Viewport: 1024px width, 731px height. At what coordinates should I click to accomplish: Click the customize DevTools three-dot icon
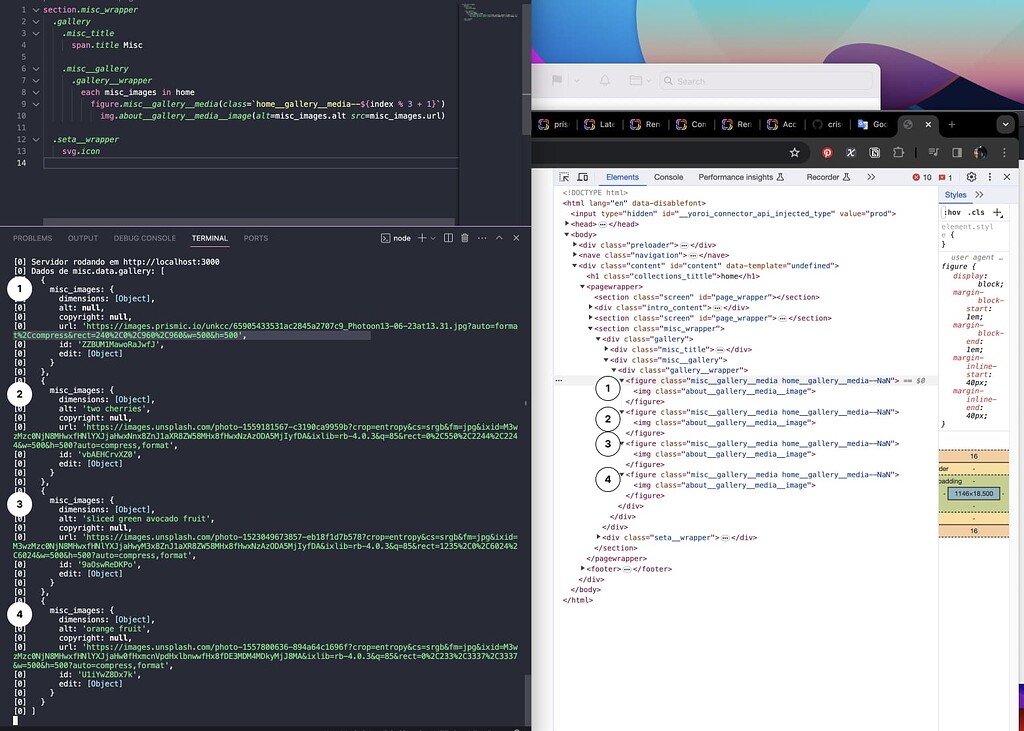coord(990,177)
